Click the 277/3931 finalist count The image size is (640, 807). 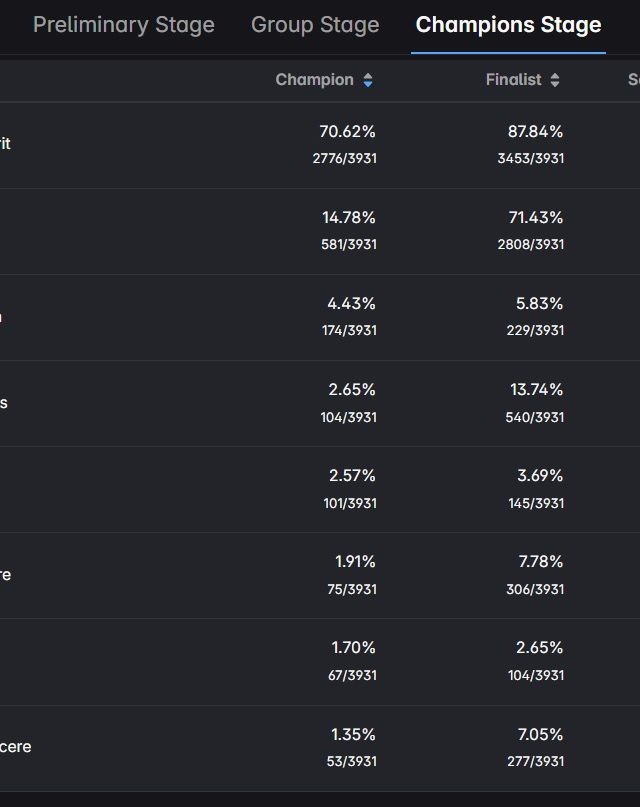tap(535, 761)
